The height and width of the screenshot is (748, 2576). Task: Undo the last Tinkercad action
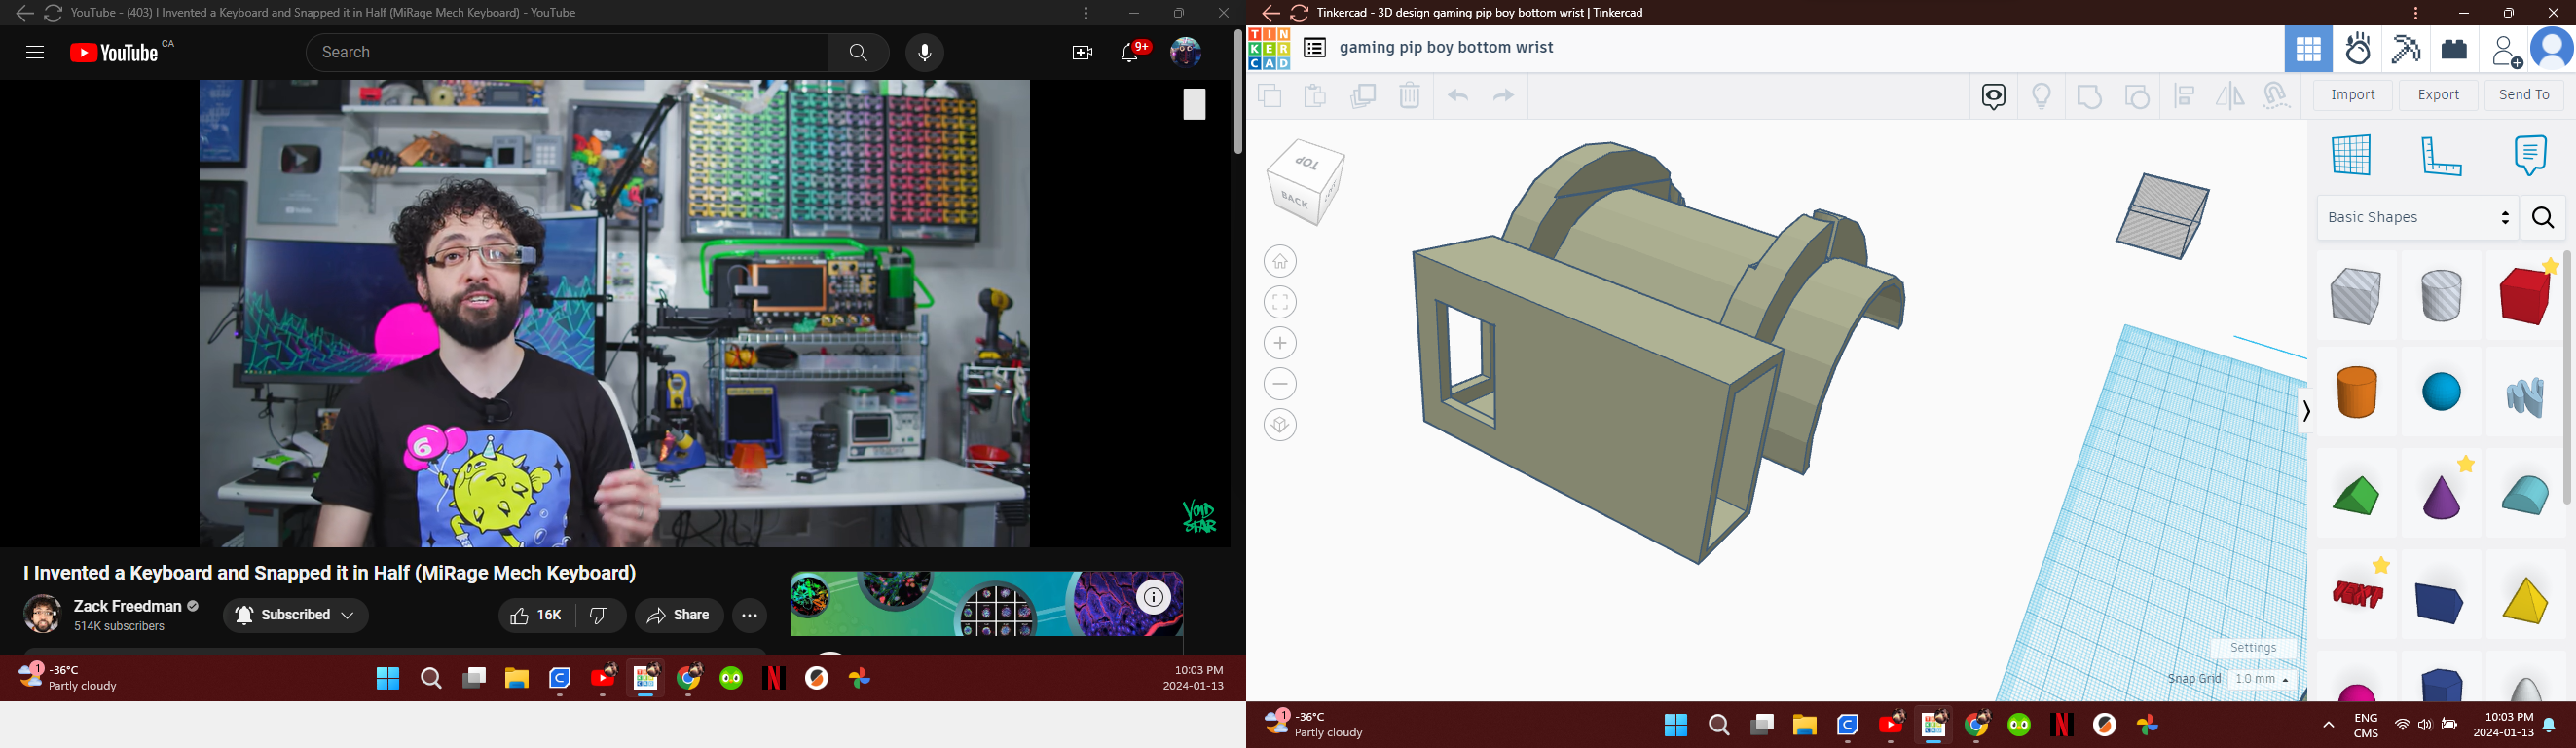click(1458, 96)
